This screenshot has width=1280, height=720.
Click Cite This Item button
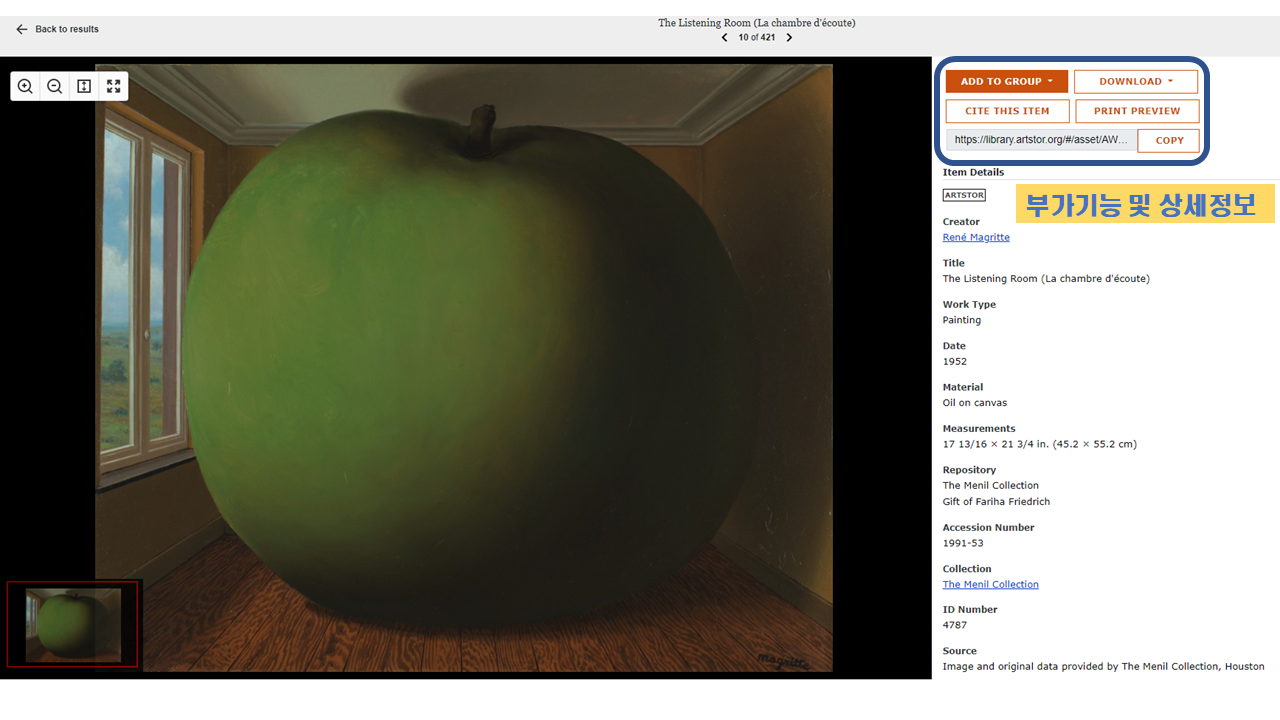pyautogui.click(x=1007, y=111)
